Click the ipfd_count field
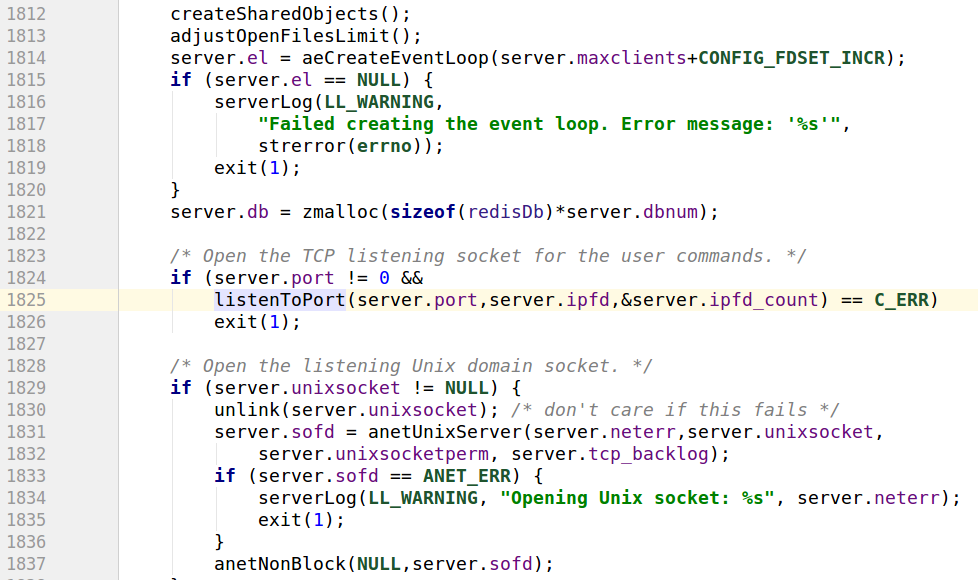 coord(763,300)
